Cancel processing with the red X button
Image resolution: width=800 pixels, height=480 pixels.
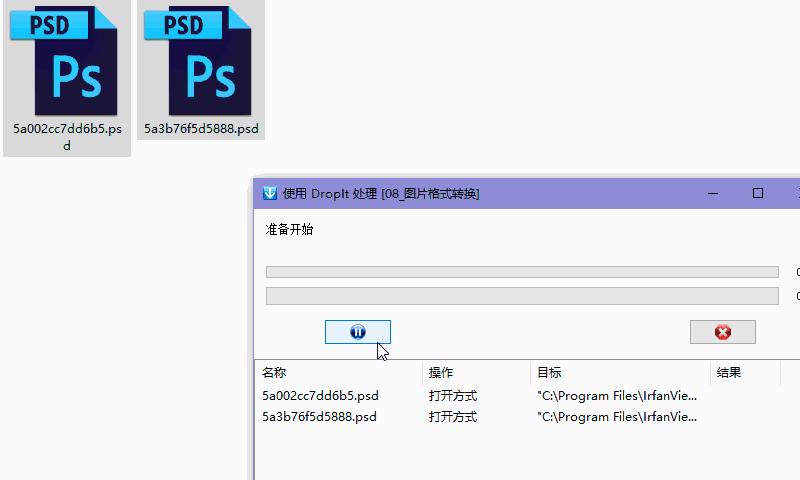[722, 332]
